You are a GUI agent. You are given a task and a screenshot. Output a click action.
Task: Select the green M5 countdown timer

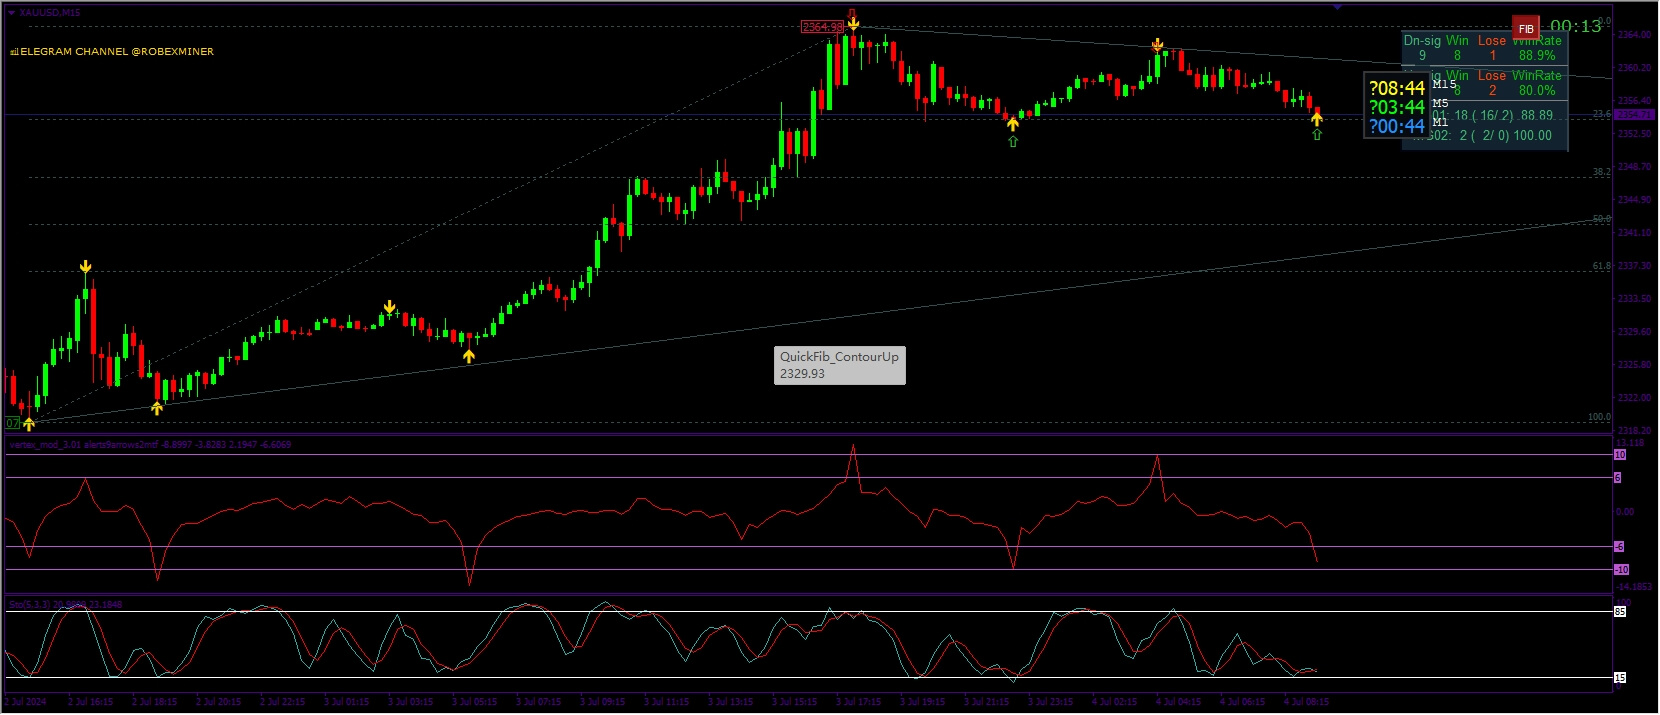point(1396,107)
